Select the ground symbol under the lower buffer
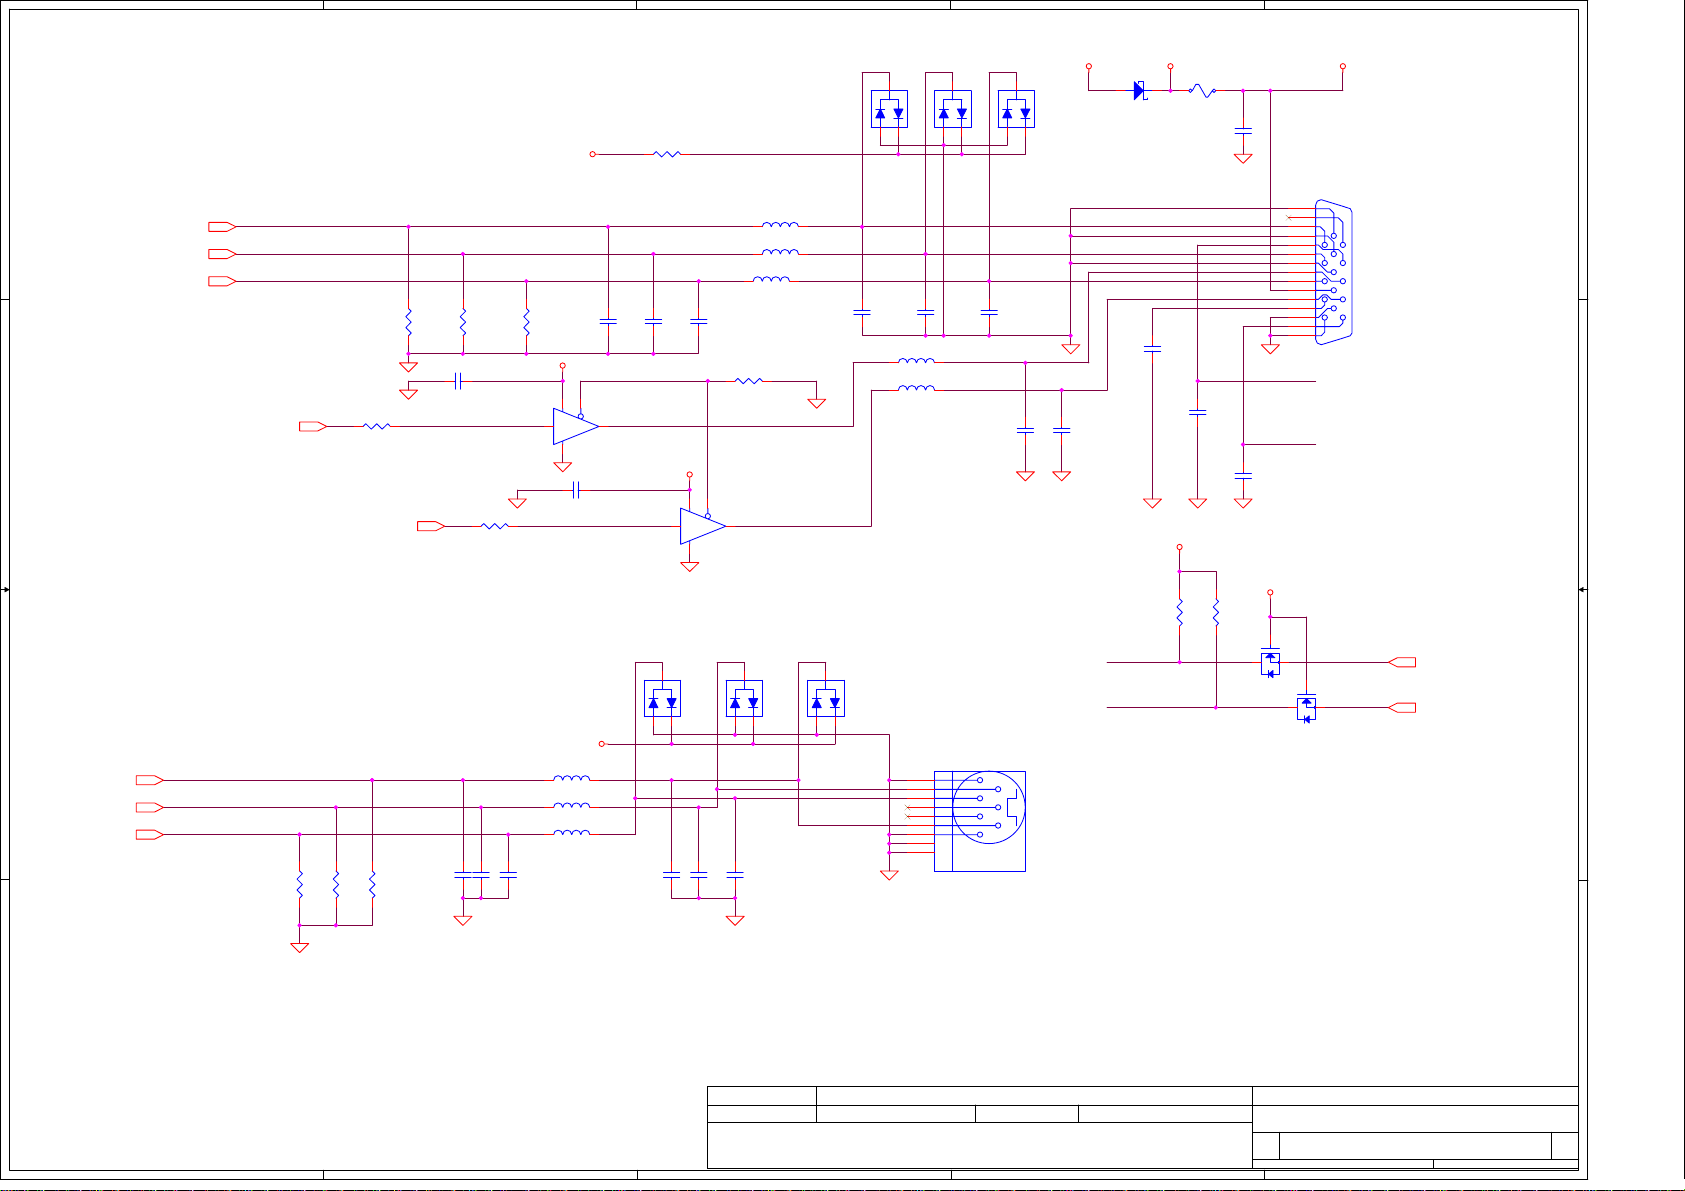The width and height of the screenshot is (1685, 1191). click(x=689, y=566)
